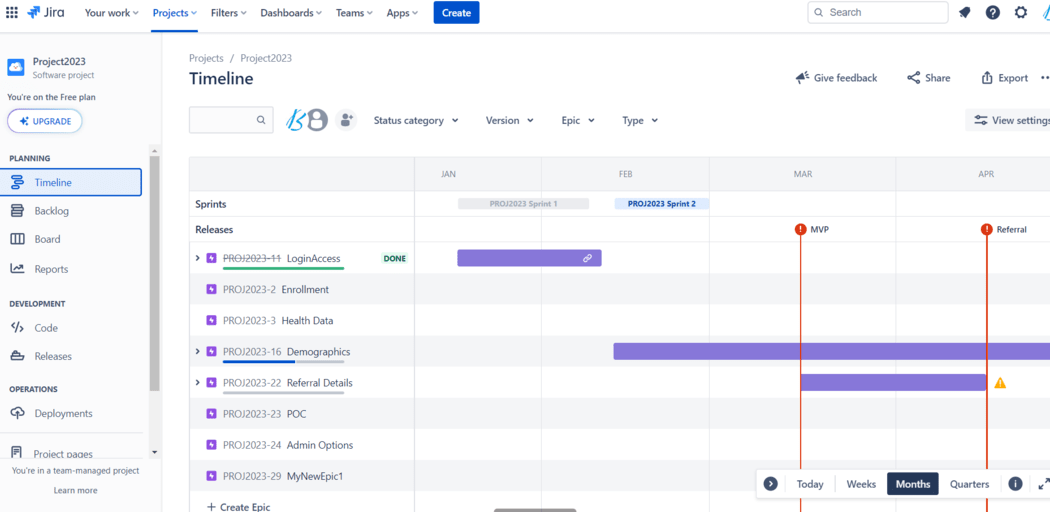Click the unassigned user avatar filter
The height and width of the screenshot is (512, 1050).
[x=317, y=120]
